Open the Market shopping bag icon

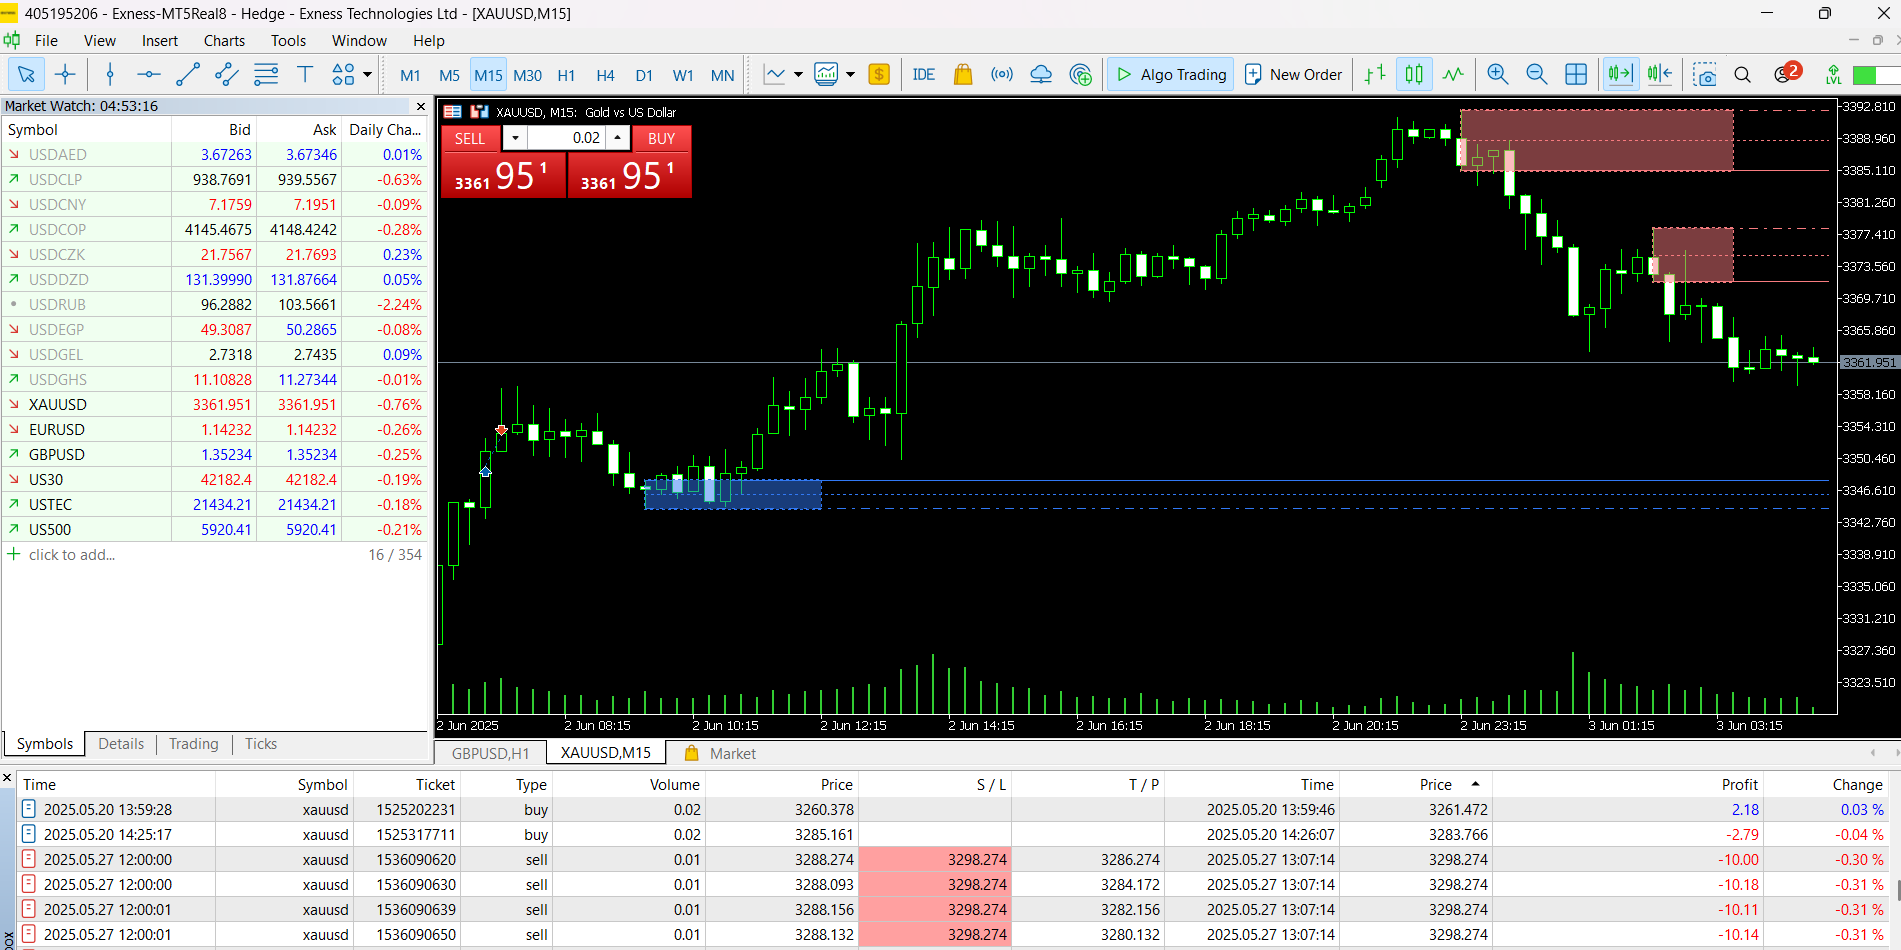click(963, 75)
